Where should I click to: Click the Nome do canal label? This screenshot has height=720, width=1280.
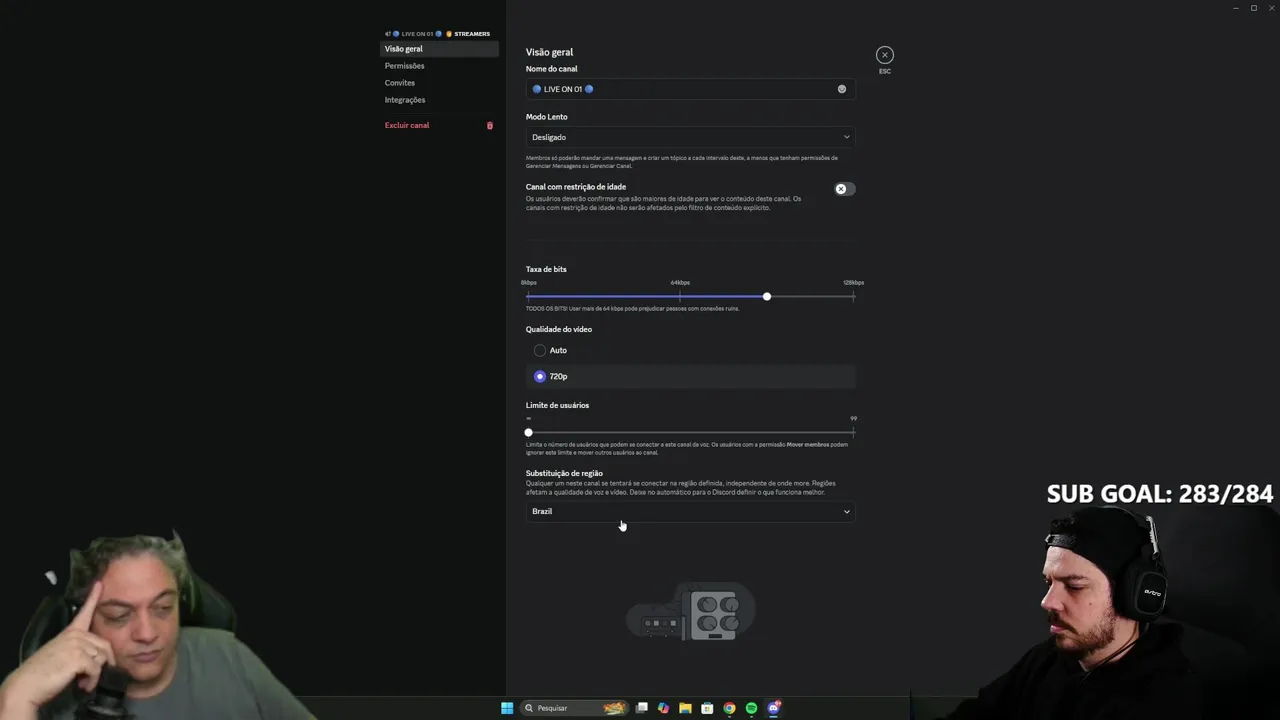click(x=551, y=69)
